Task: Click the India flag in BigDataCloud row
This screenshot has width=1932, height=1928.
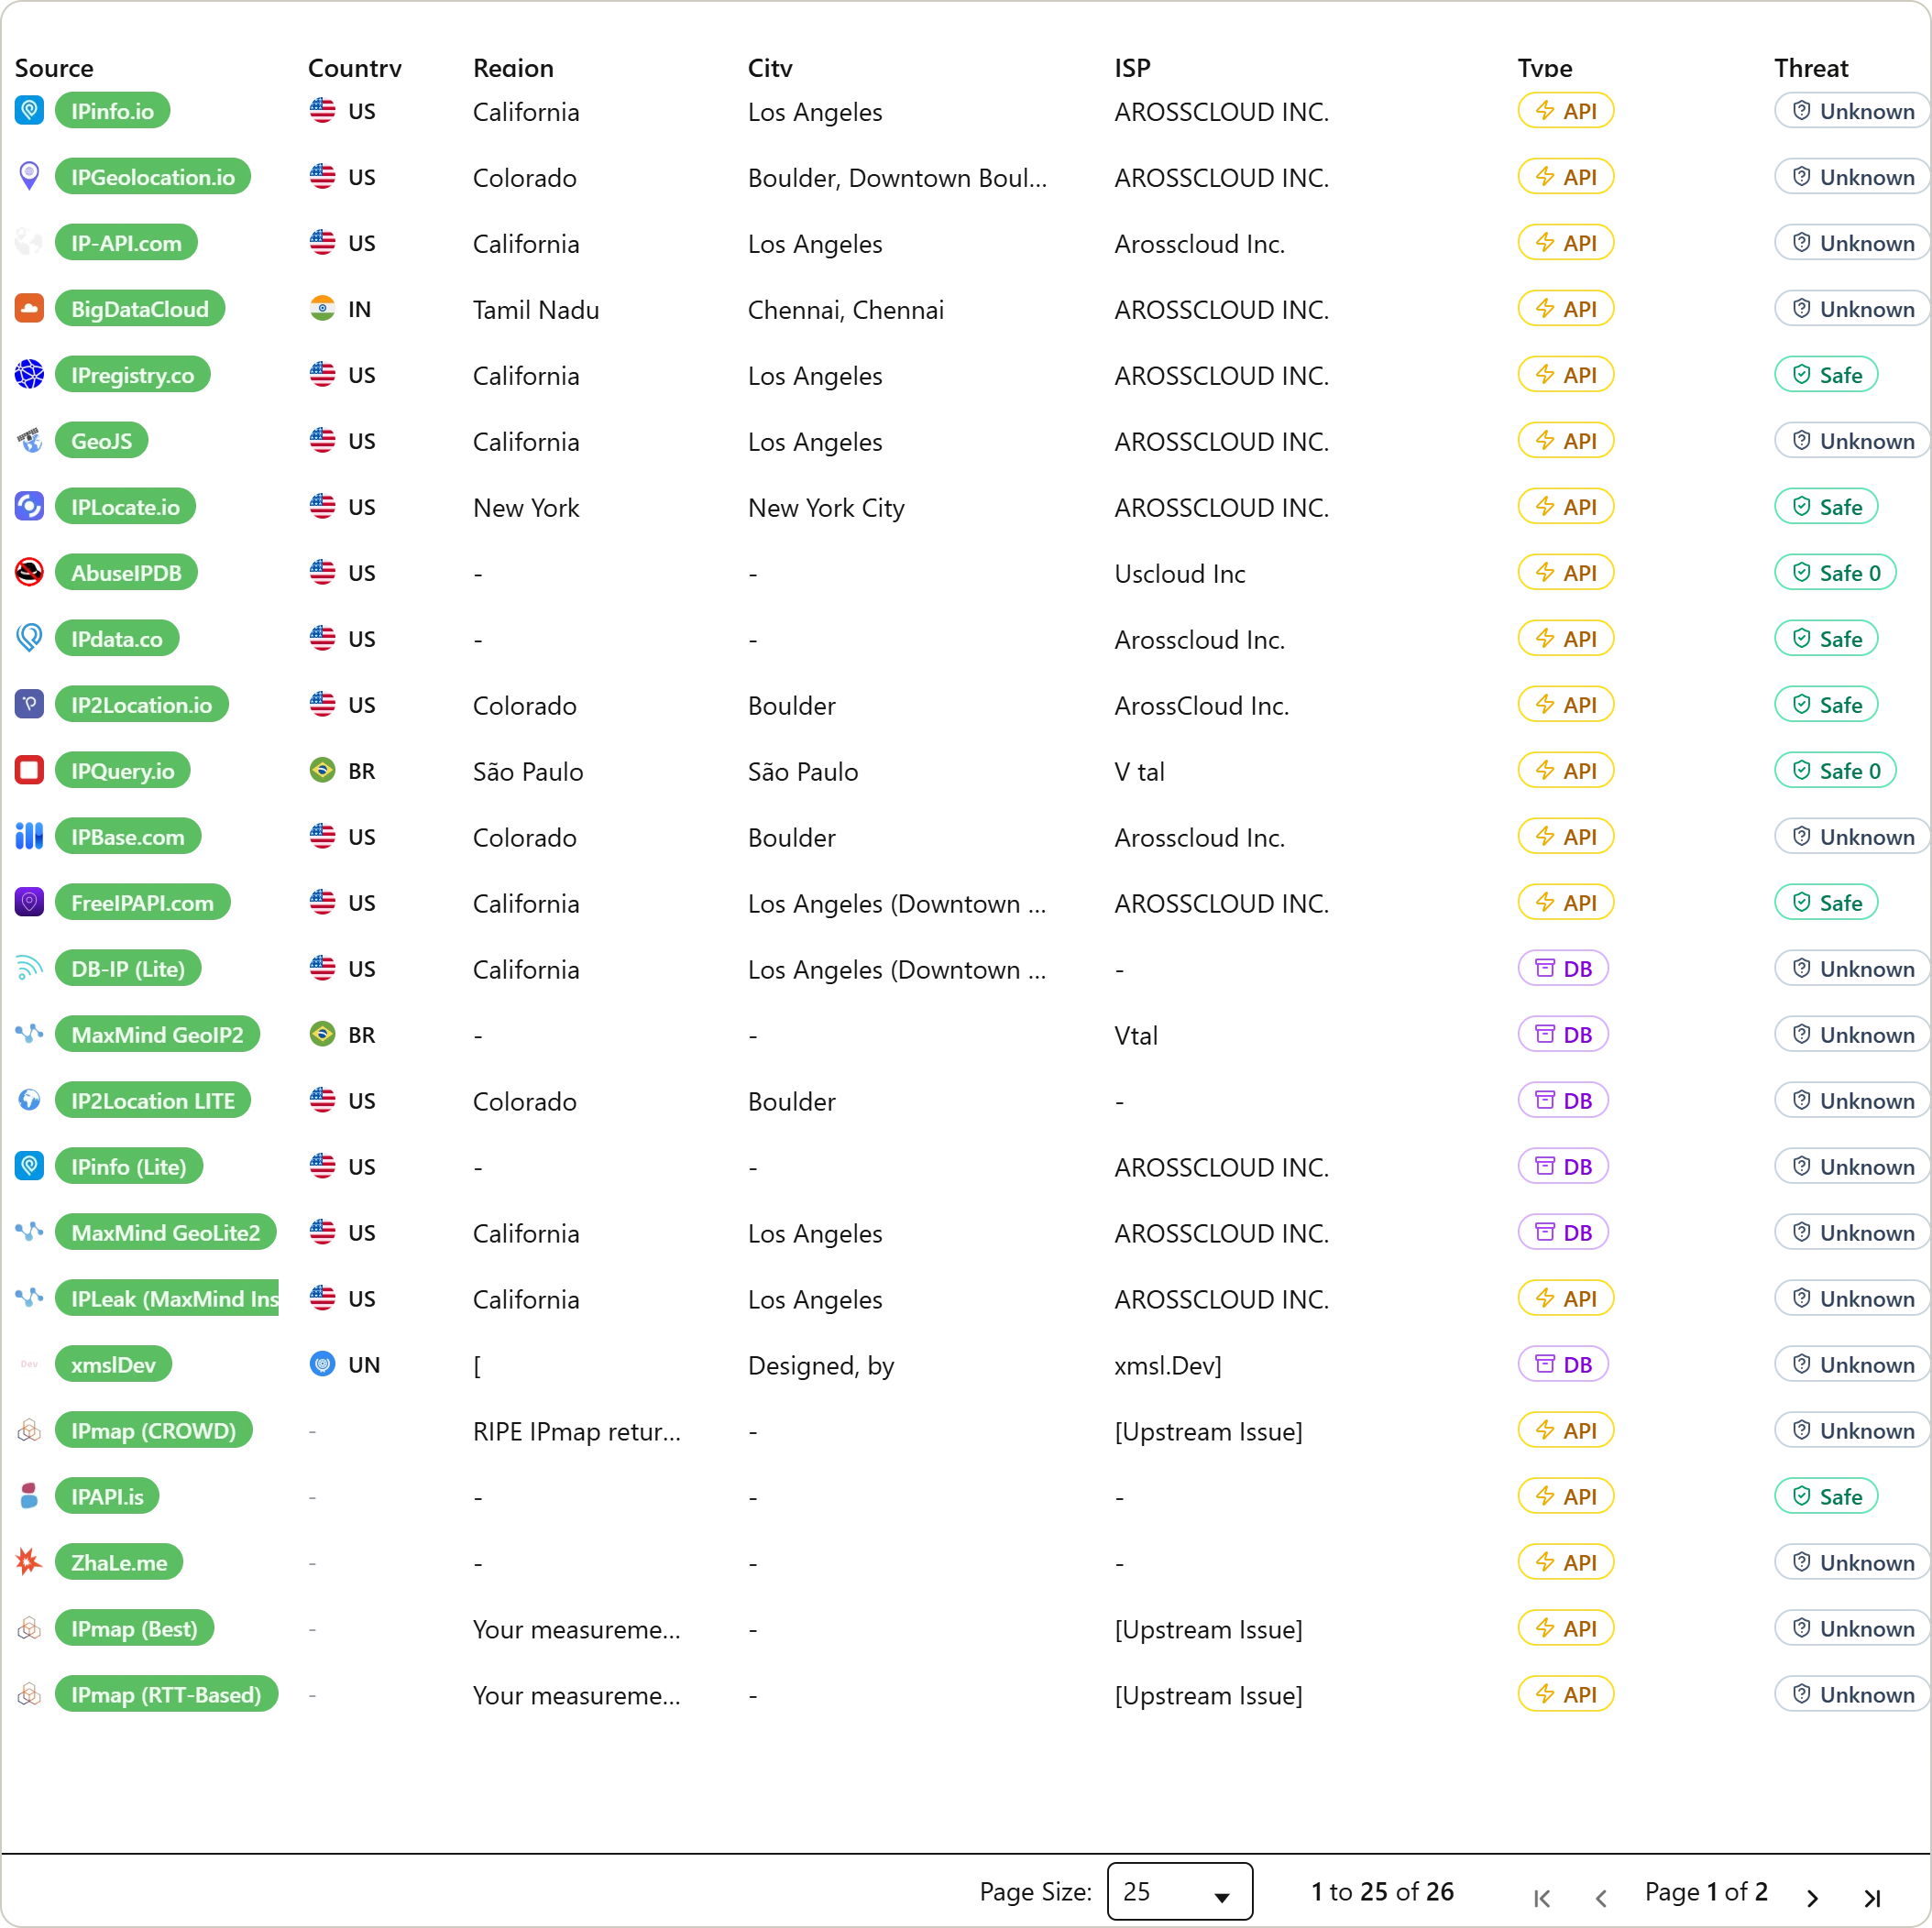Action: [322, 309]
